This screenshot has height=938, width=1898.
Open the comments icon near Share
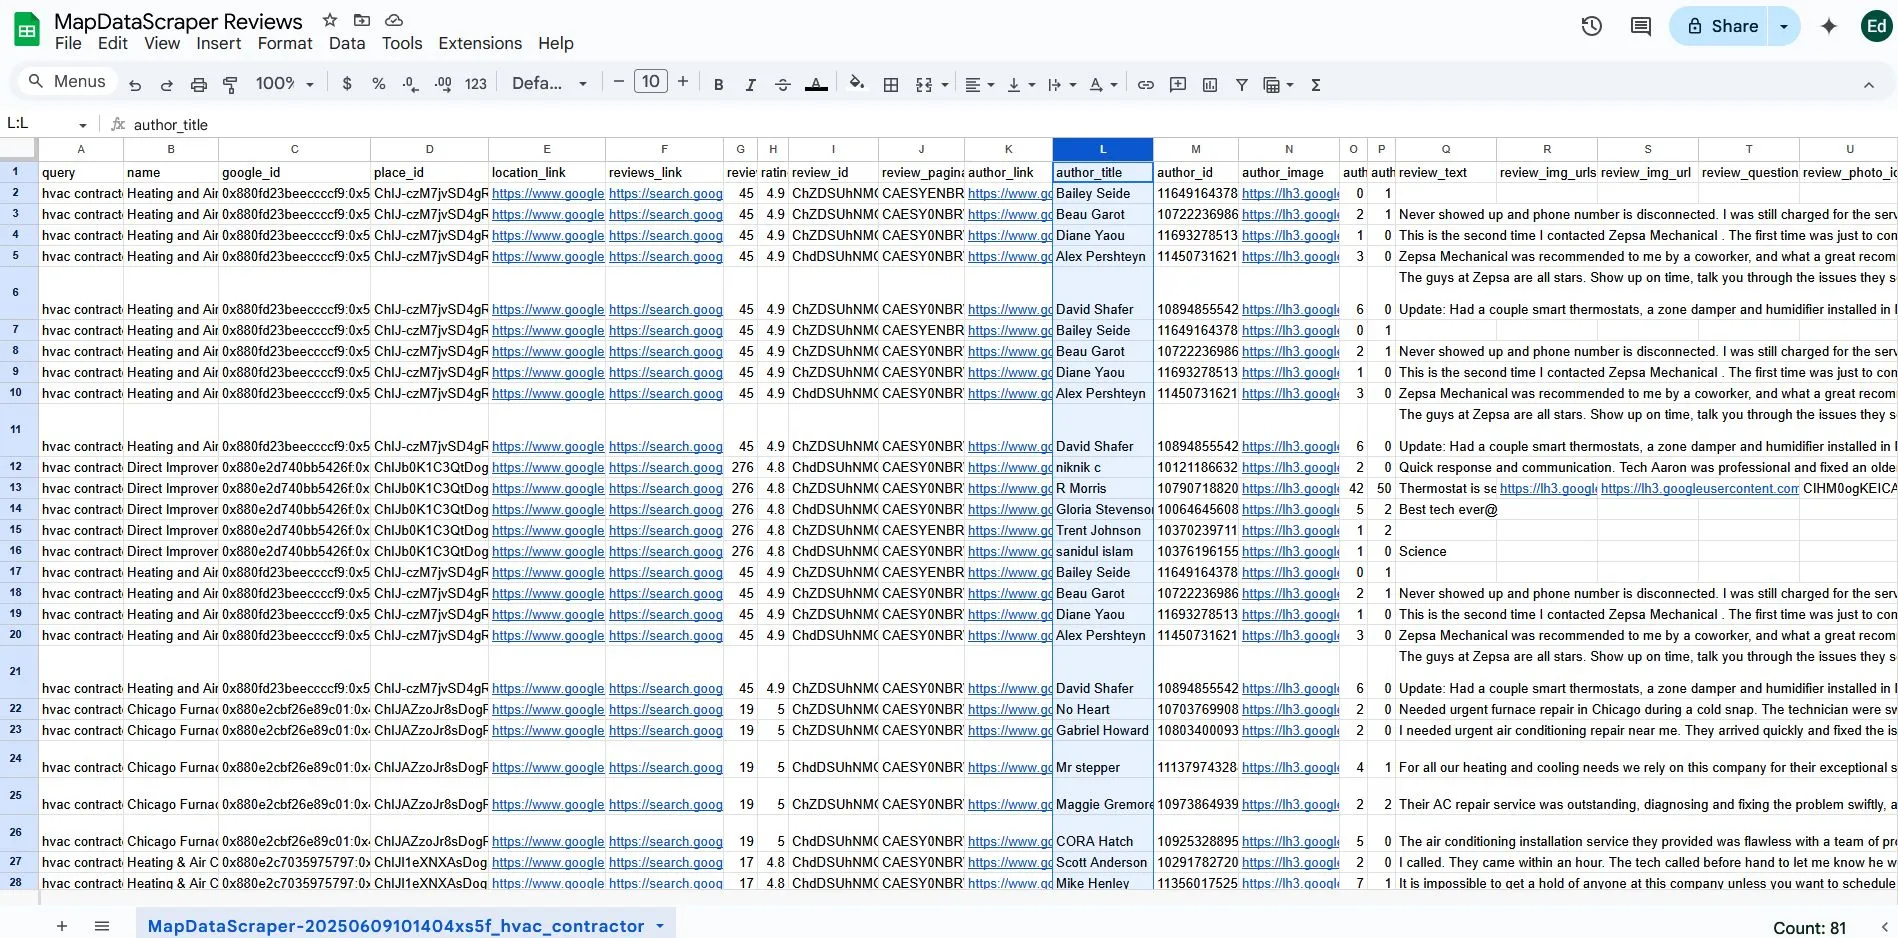click(1641, 26)
